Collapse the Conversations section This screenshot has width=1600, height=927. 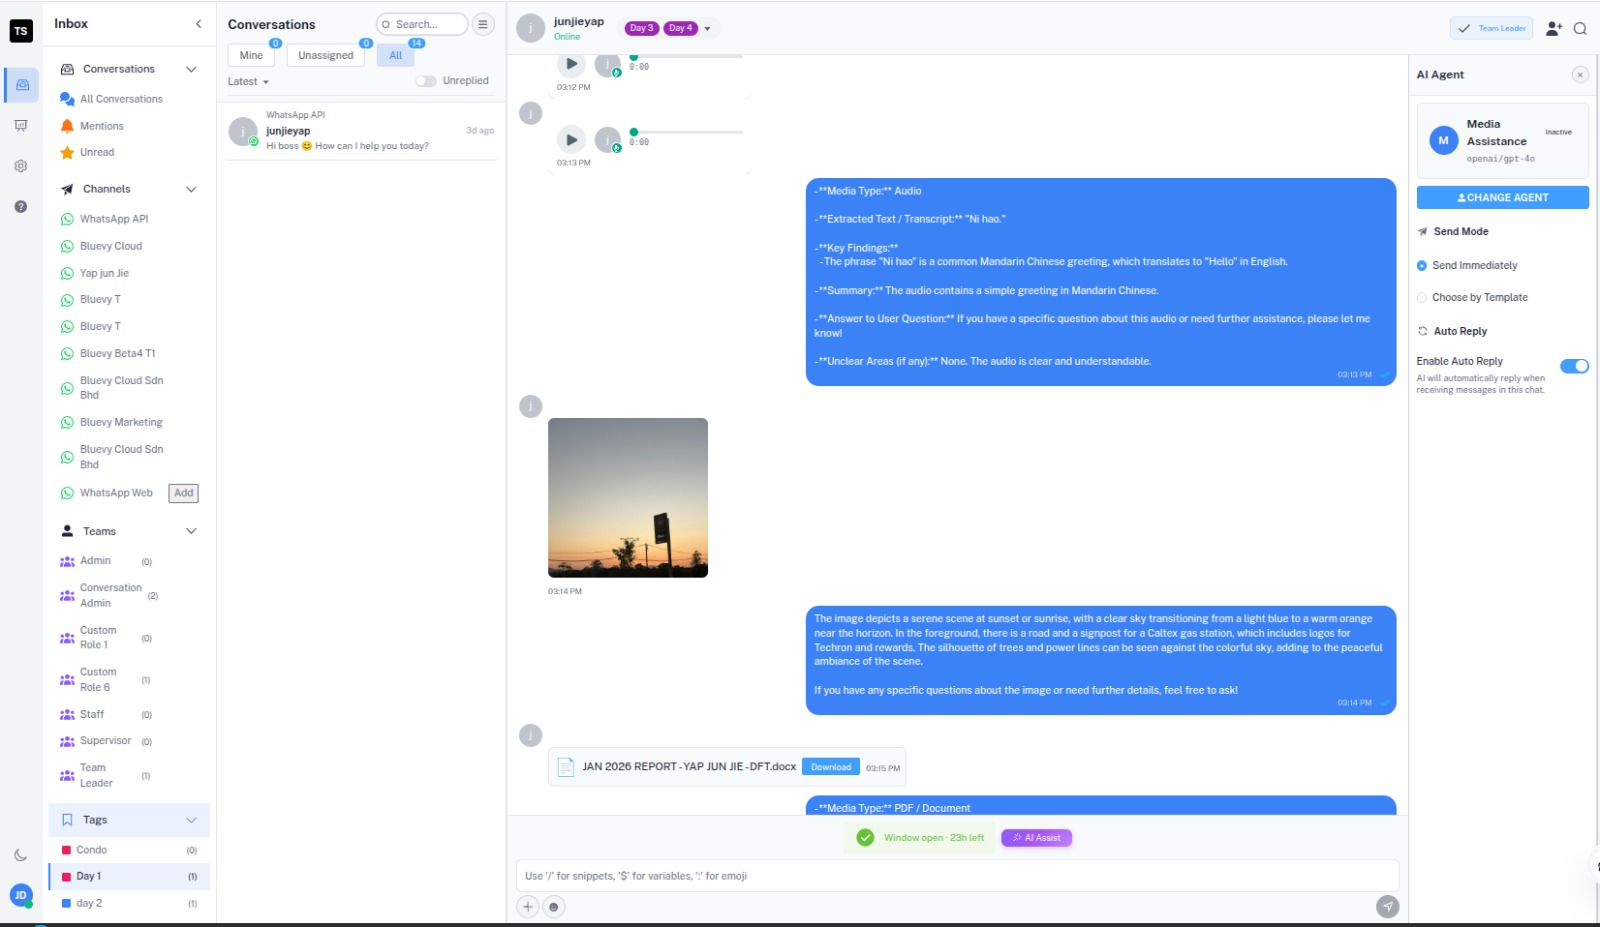click(191, 70)
